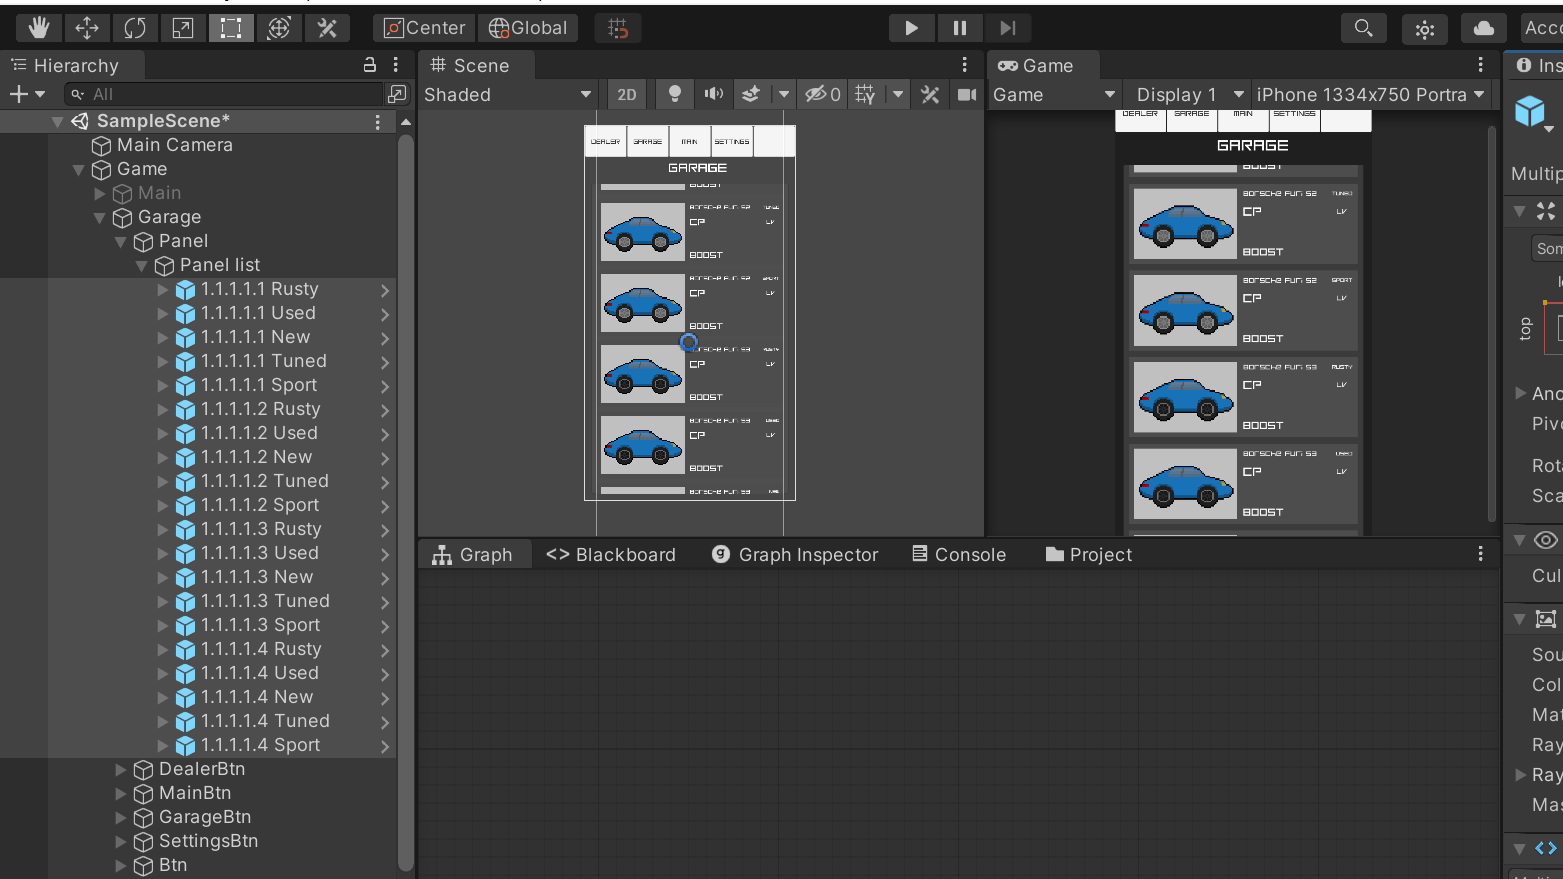This screenshot has width=1563, height=879.
Task: Select the combined Transform tool
Action: [279, 28]
